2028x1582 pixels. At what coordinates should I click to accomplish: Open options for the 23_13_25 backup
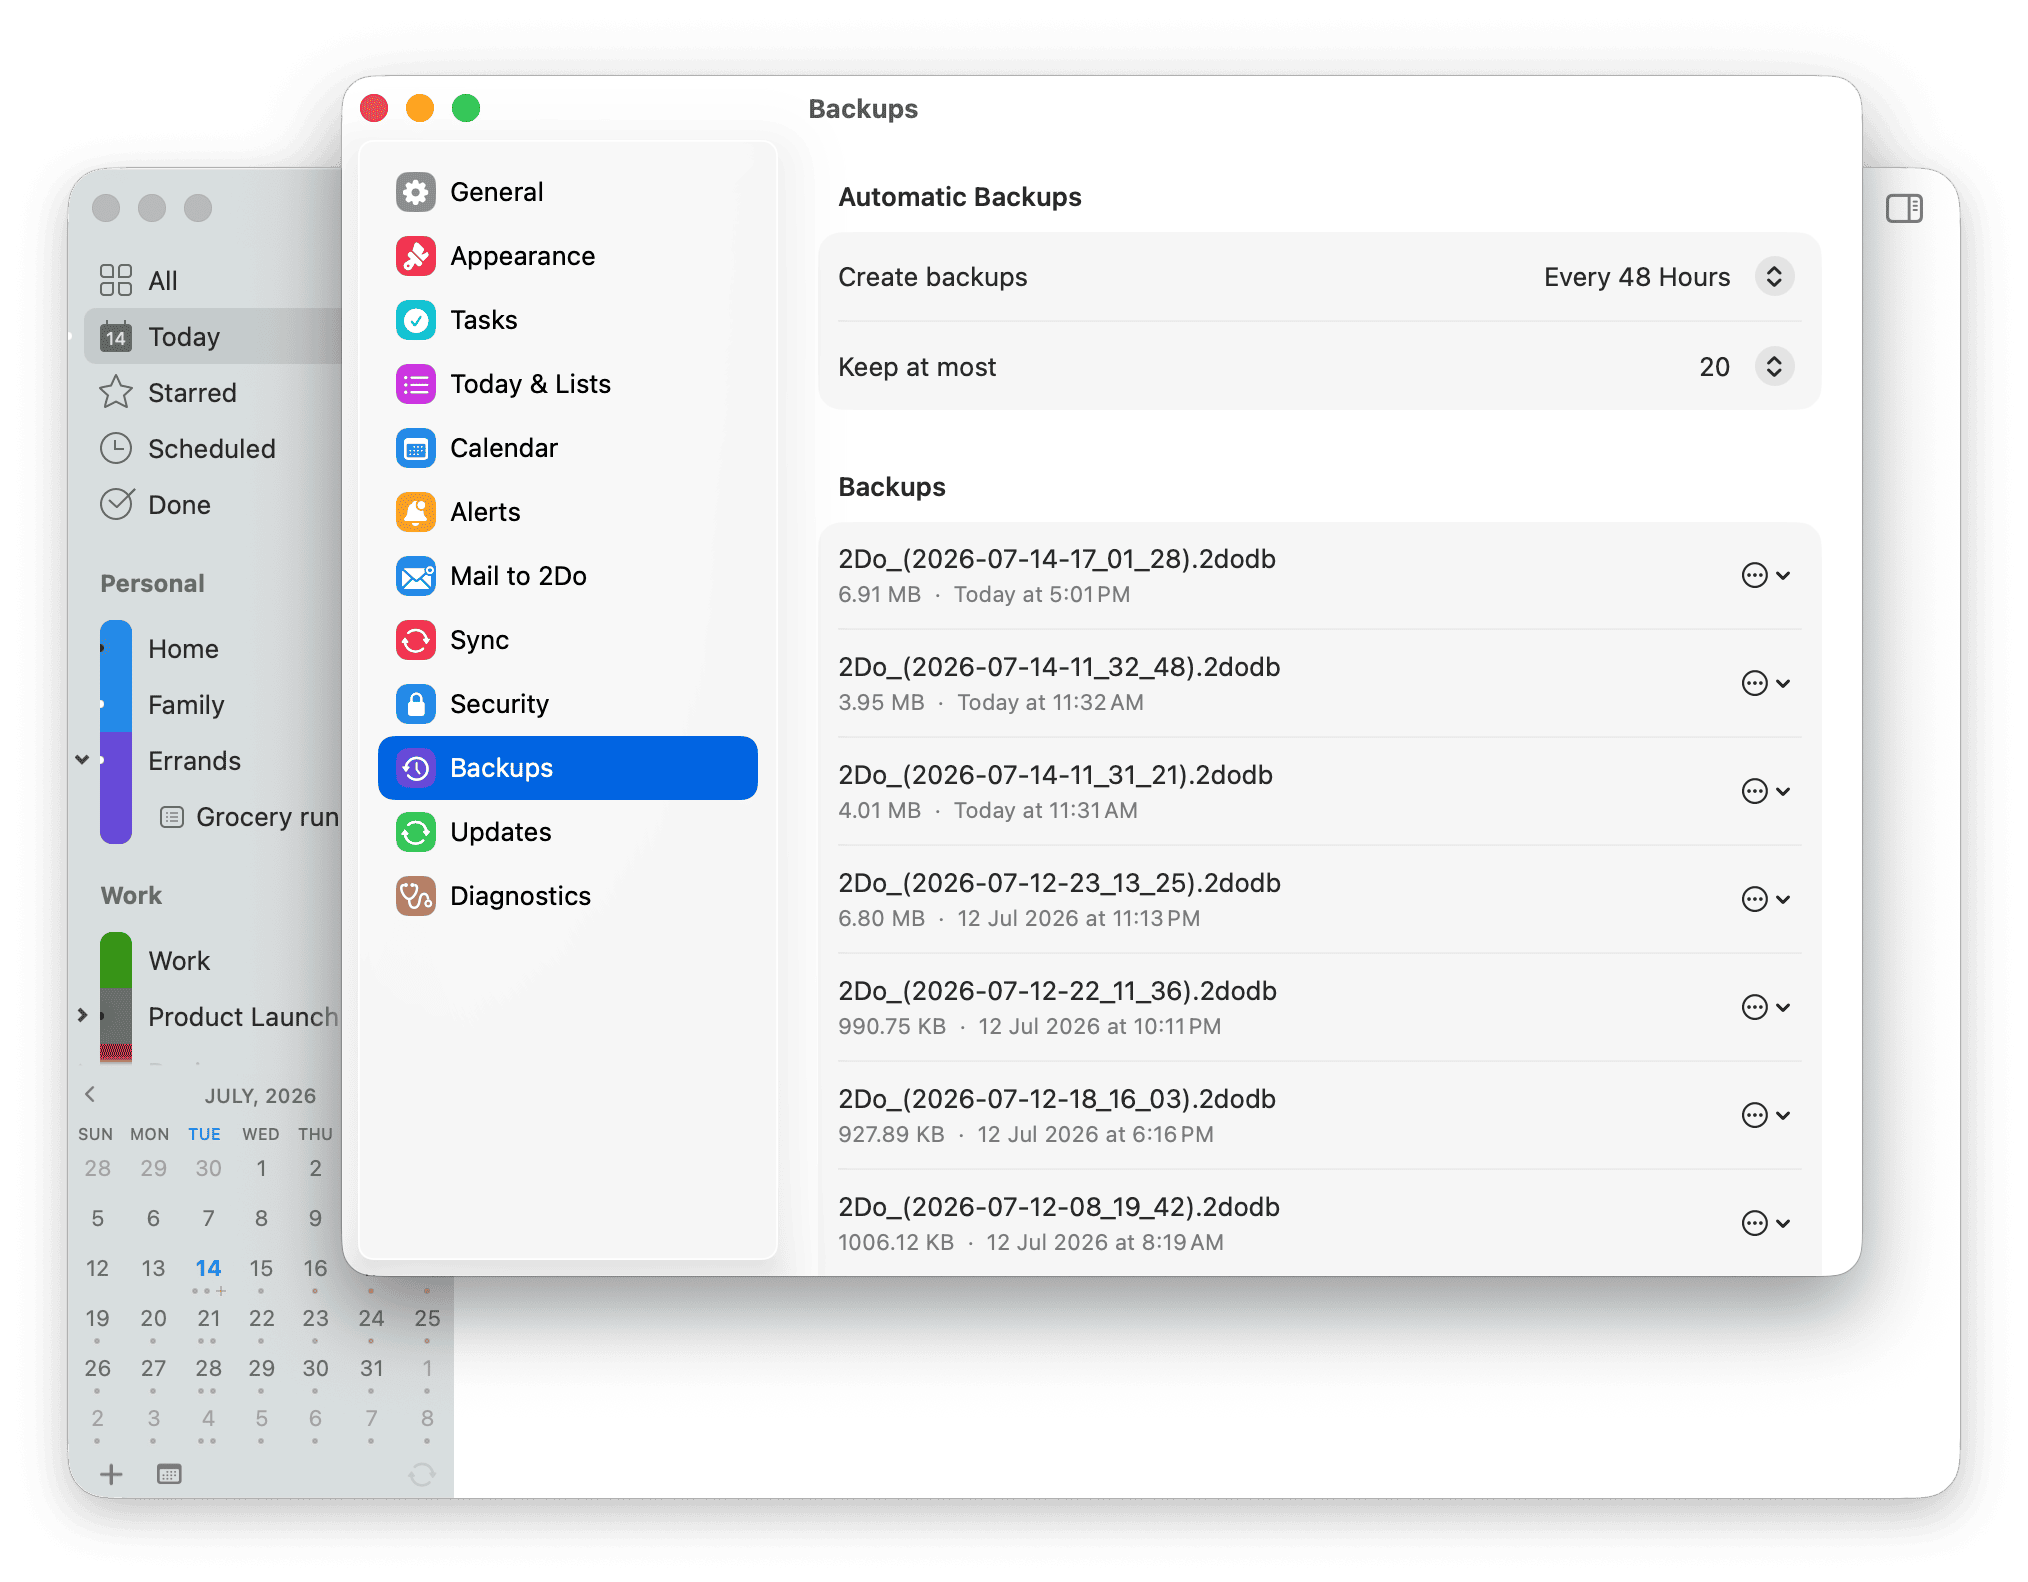(1766, 899)
